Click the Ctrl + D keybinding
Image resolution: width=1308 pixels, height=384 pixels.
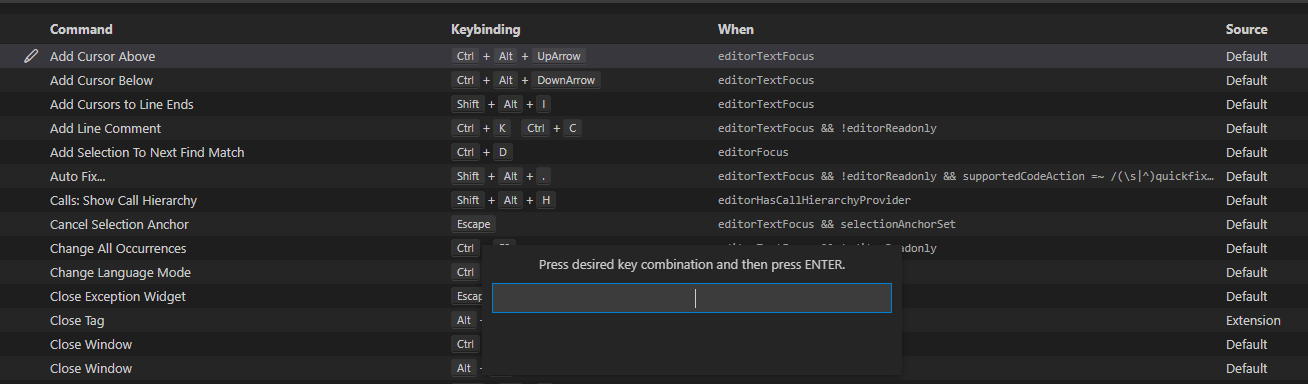click(481, 152)
